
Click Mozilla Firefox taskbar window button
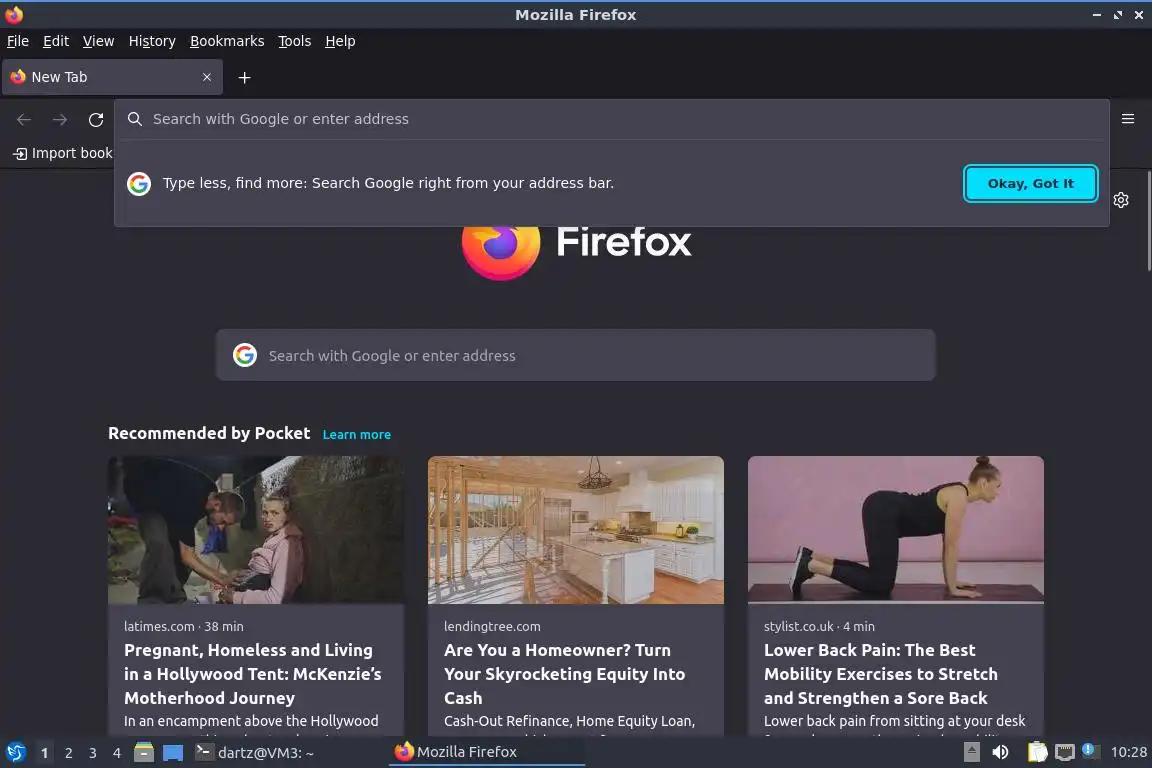point(486,752)
